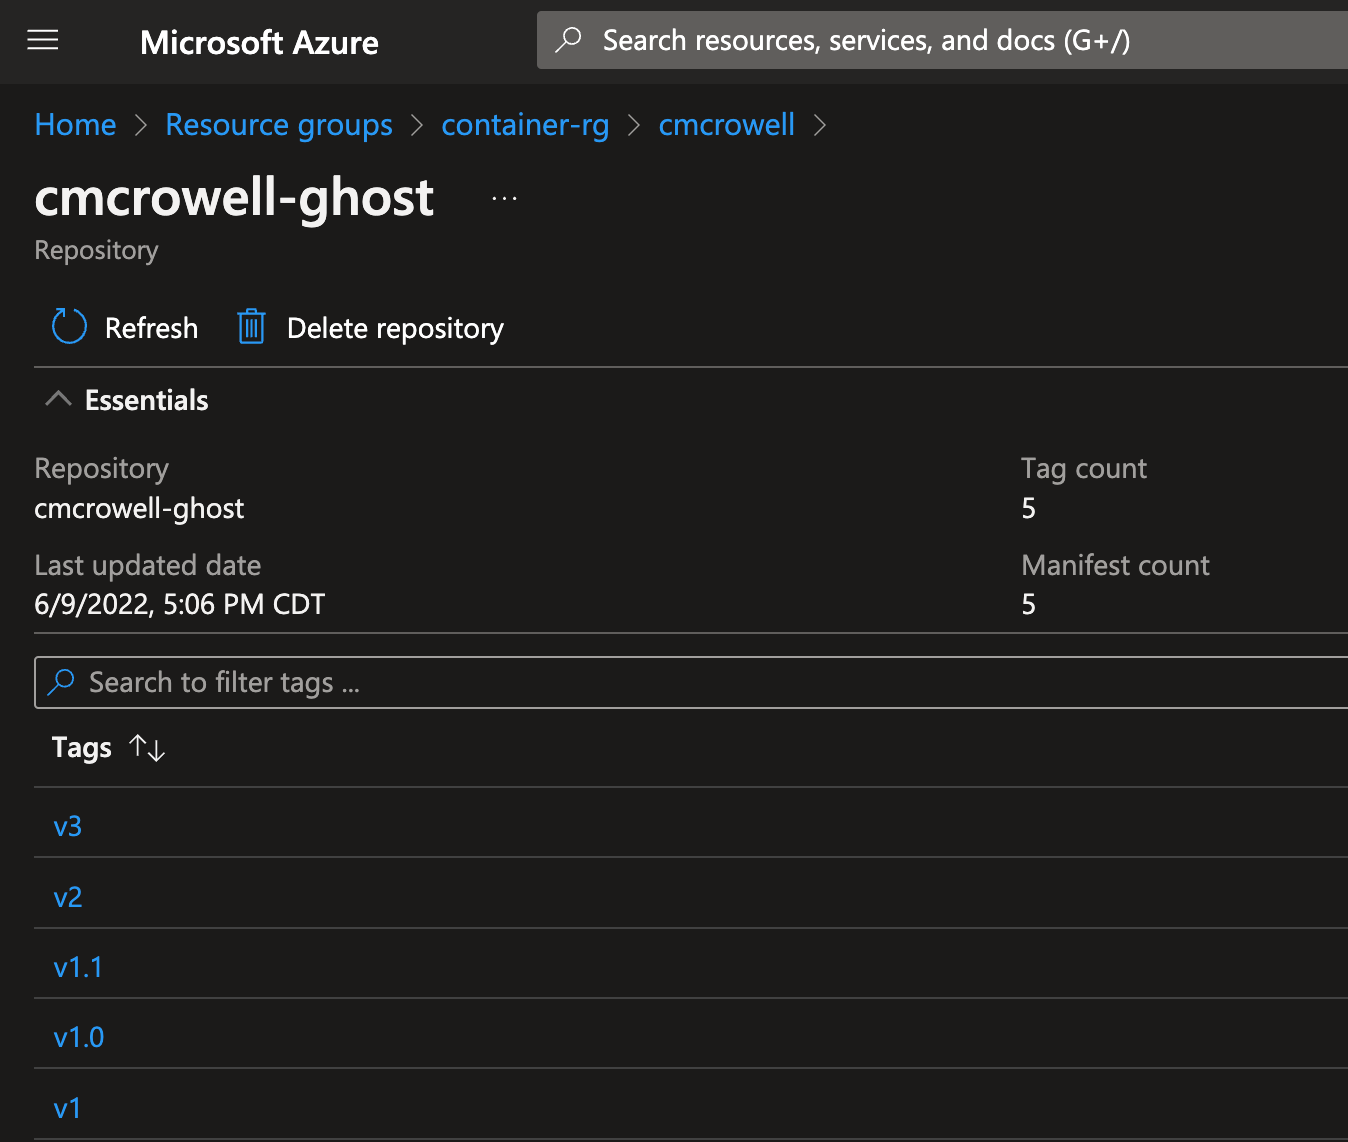The height and width of the screenshot is (1142, 1348).
Task: Focus the Search to filter tags field
Action: click(x=691, y=682)
